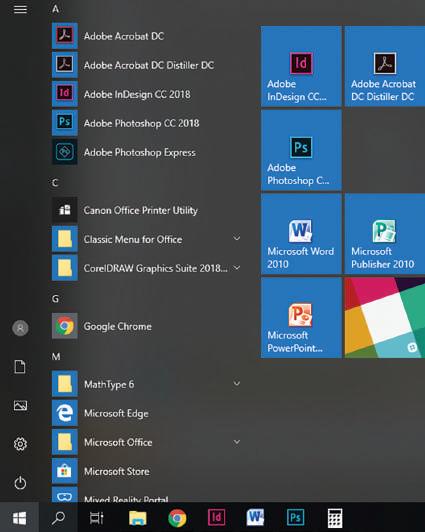Viewport: 425px width, 532px height.
Task: Open Adobe Photoshop Express app
Action: [x=146, y=152]
